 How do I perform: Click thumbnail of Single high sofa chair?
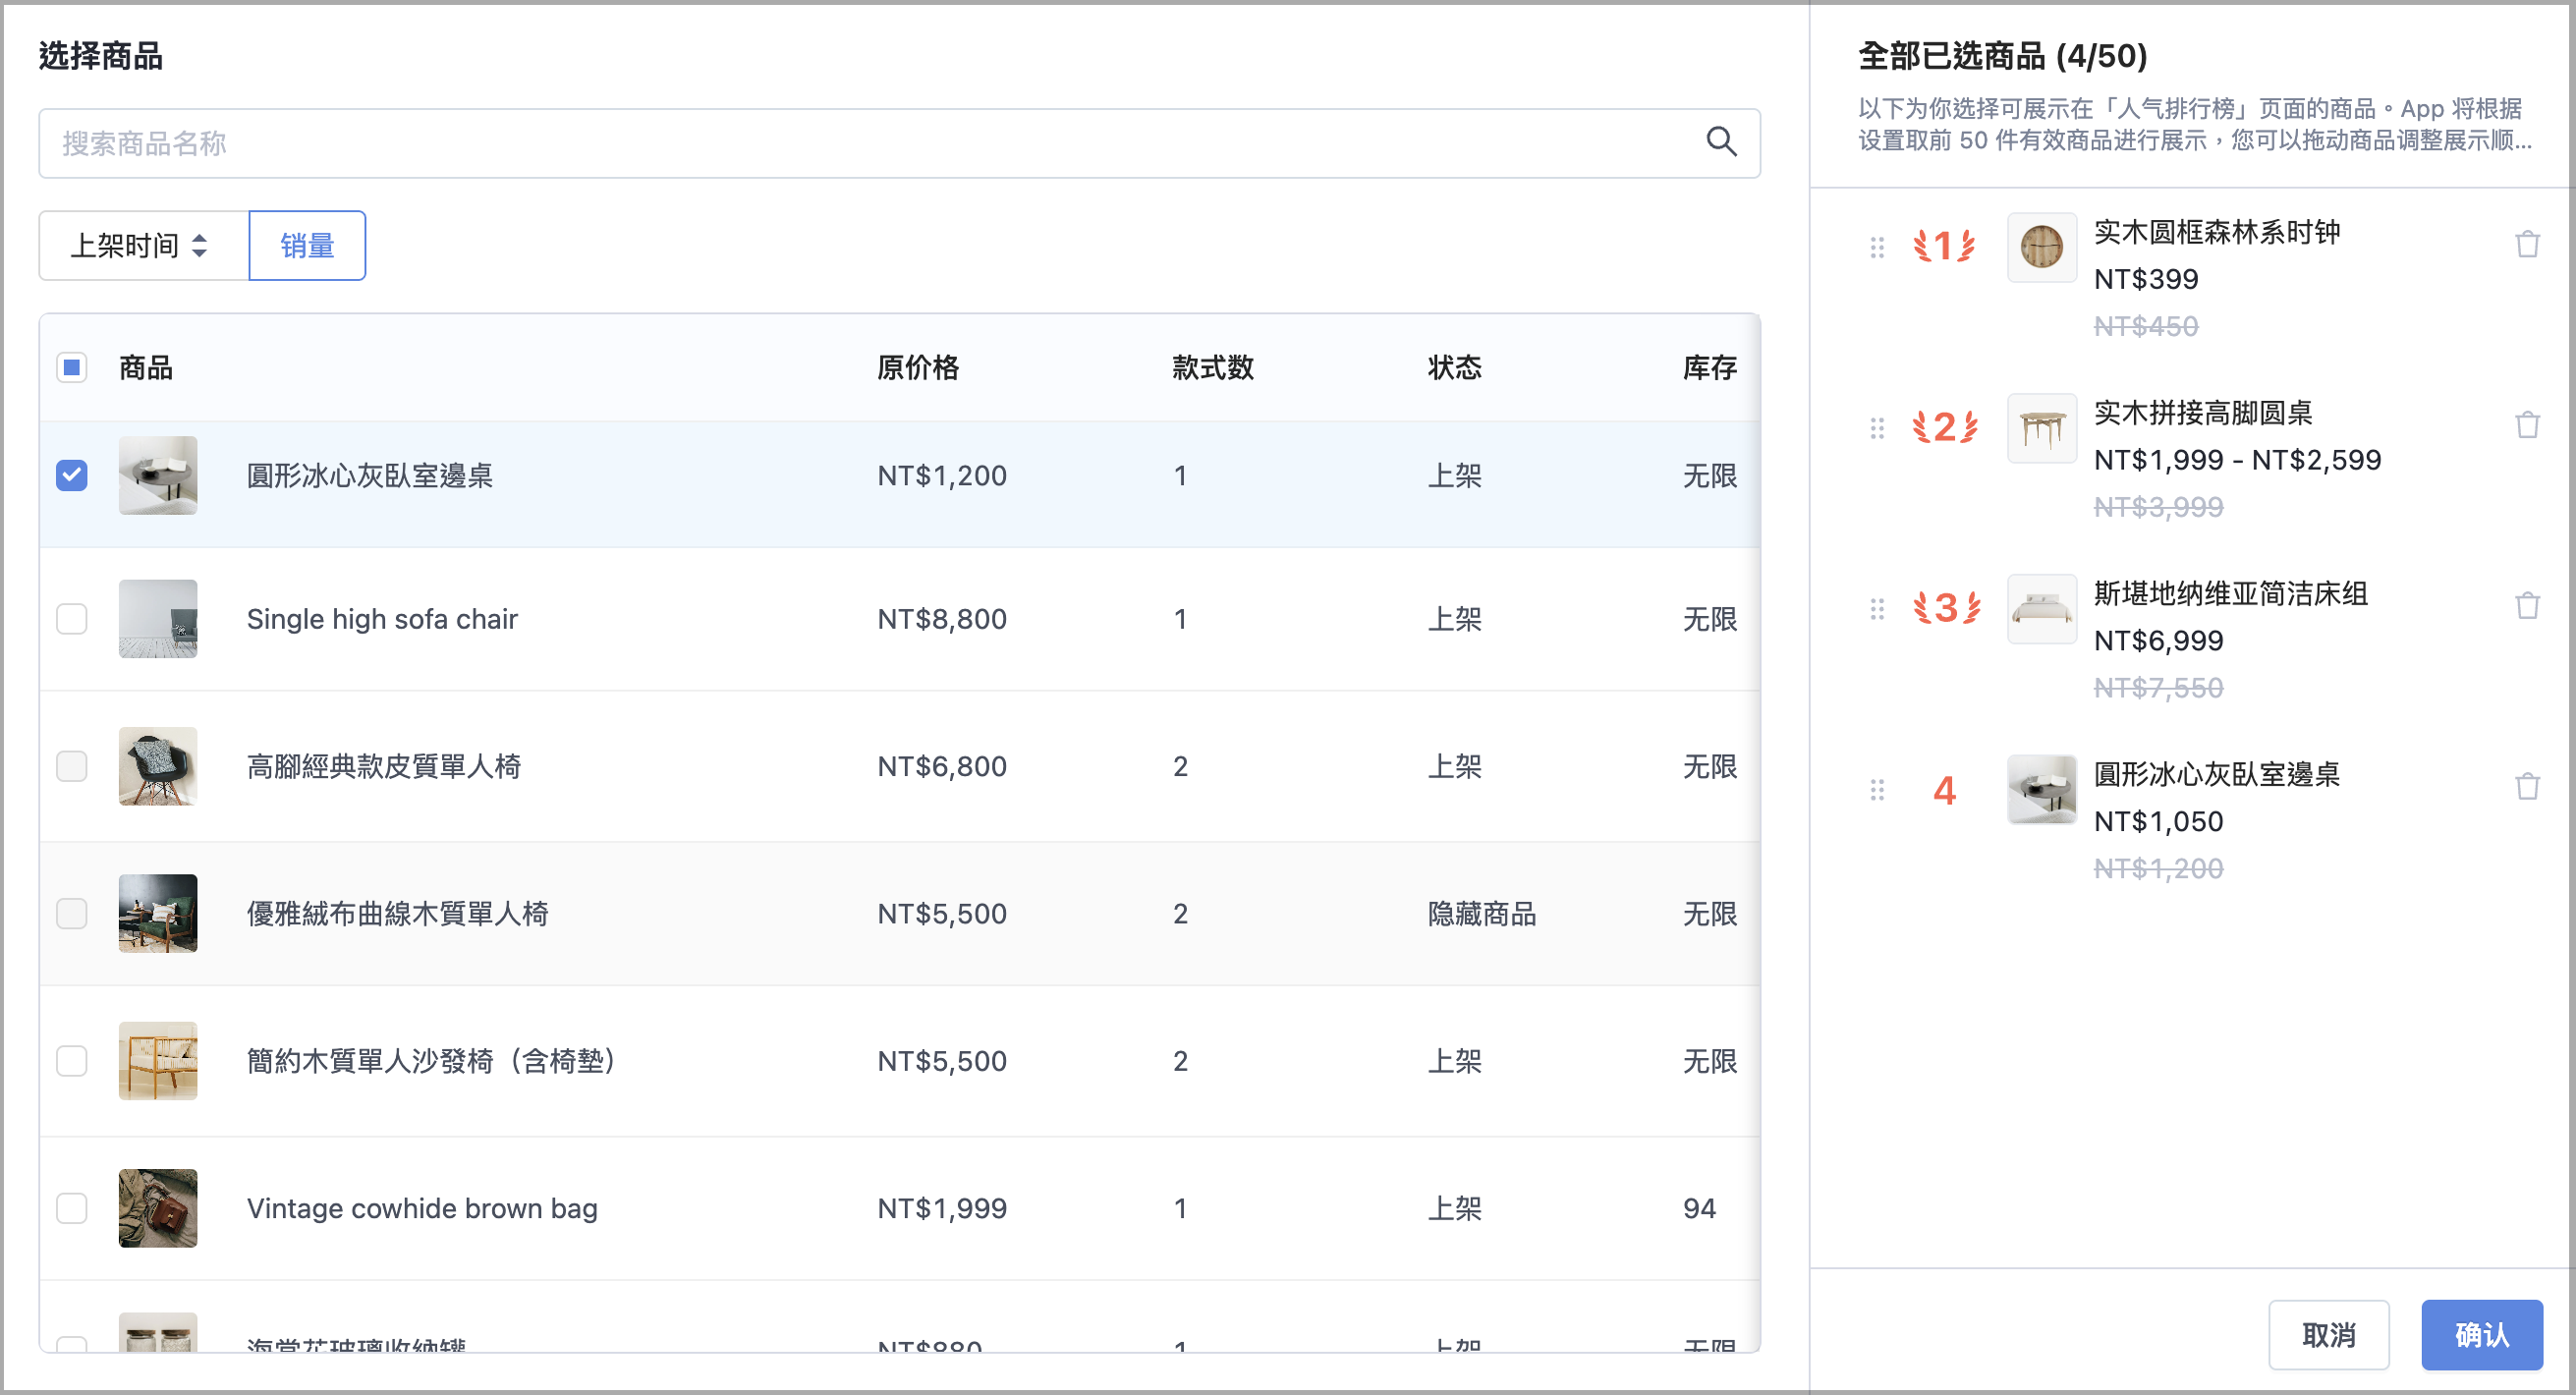(158, 619)
